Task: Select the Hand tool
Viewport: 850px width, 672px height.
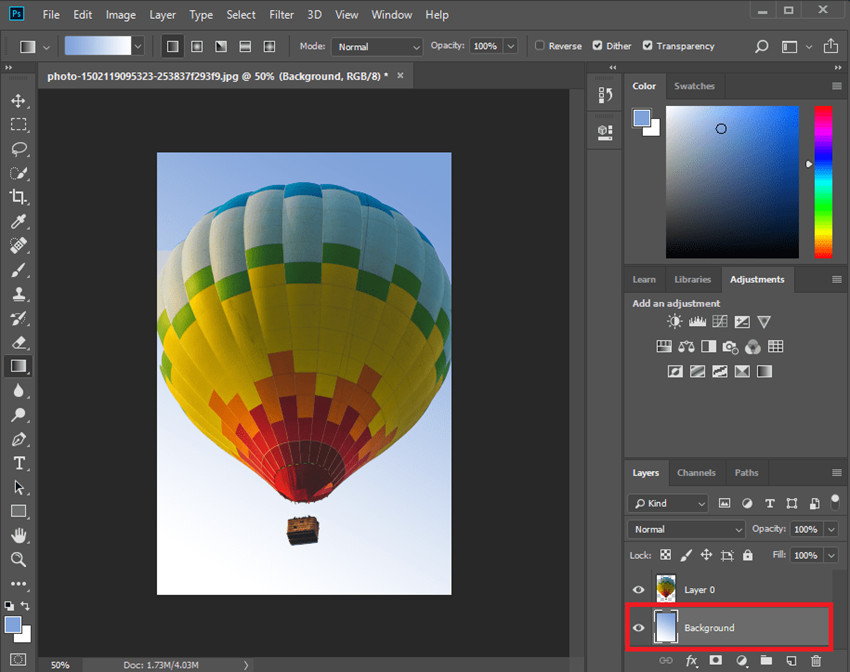Action: pos(18,535)
